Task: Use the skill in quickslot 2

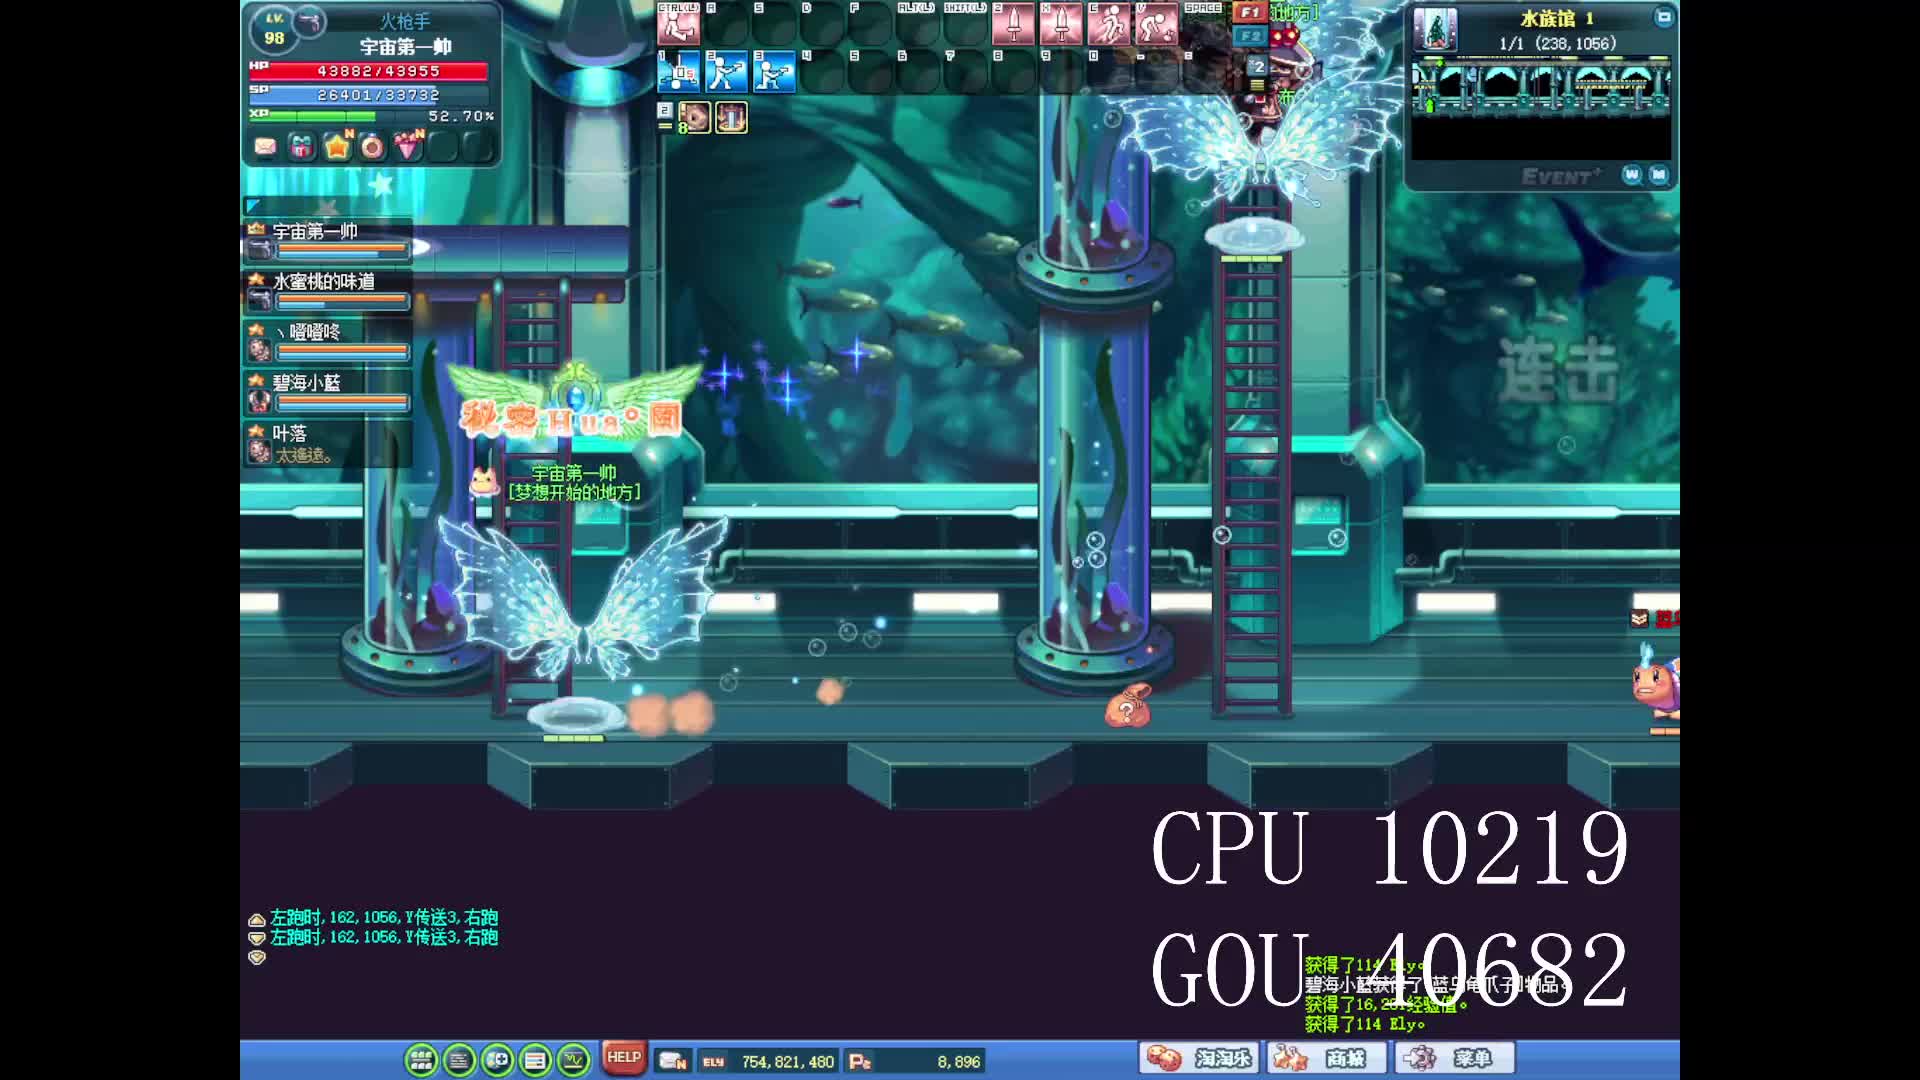Action: coord(726,72)
